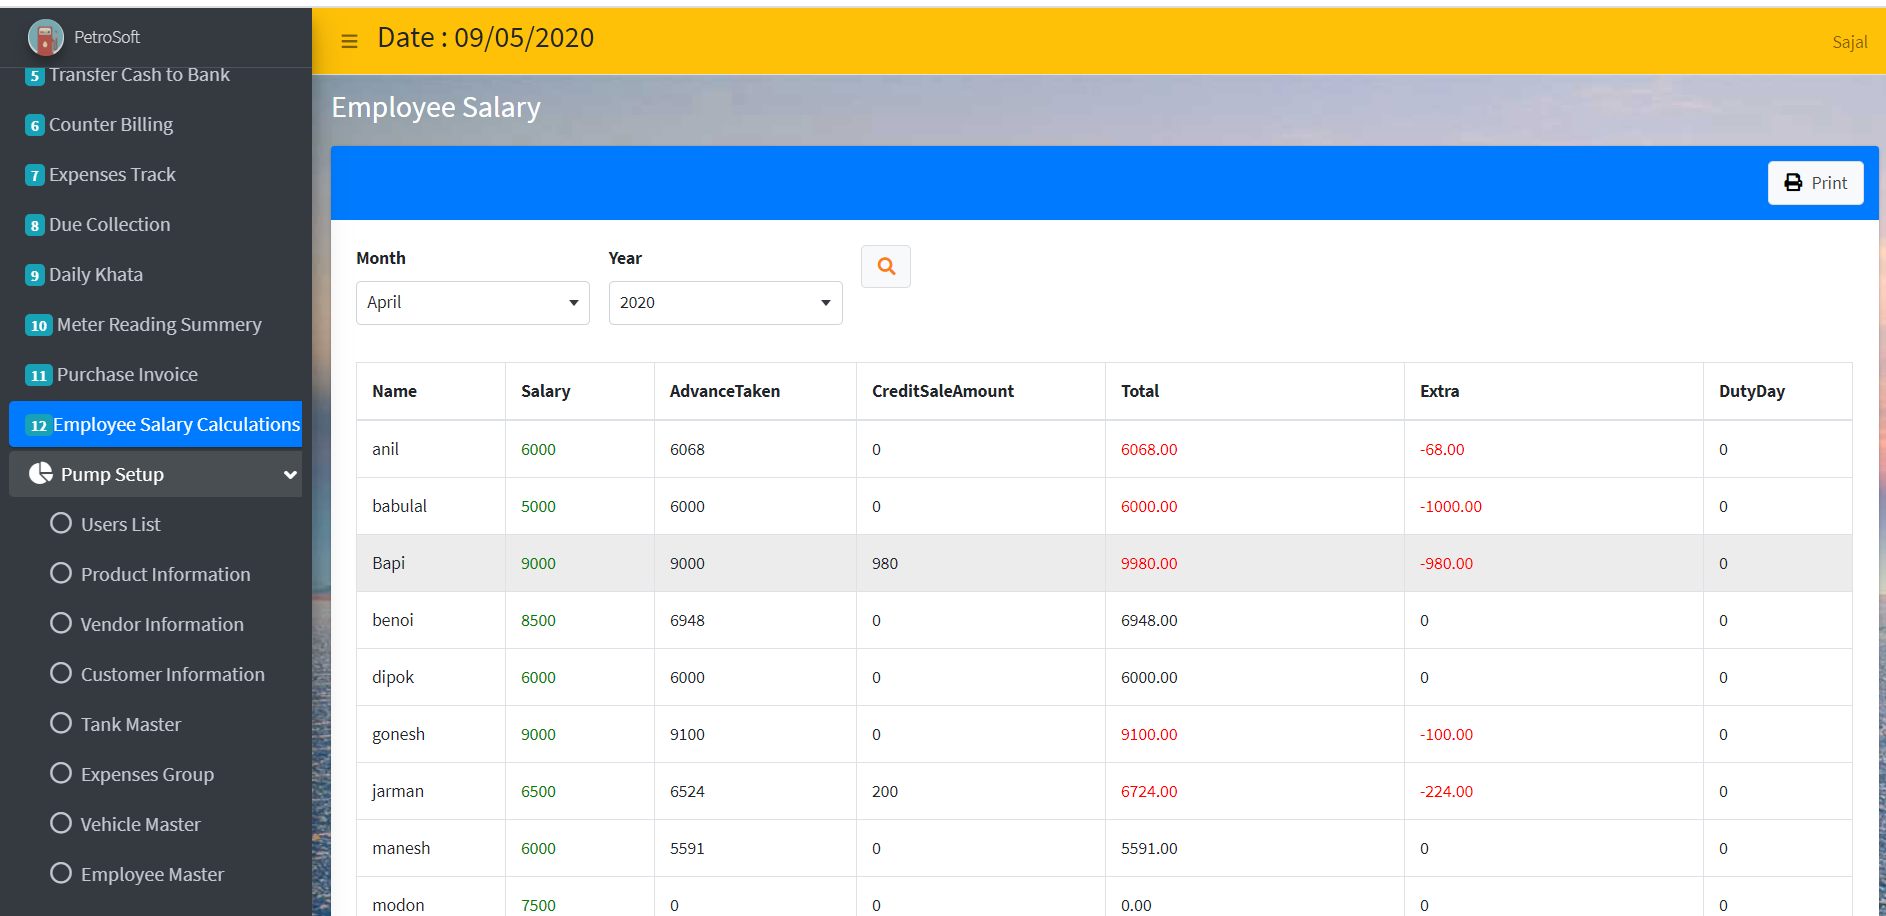1886x916 pixels.
Task: Click the pie chart icon beside Pump Setup
Action: (x=41, y=474)
